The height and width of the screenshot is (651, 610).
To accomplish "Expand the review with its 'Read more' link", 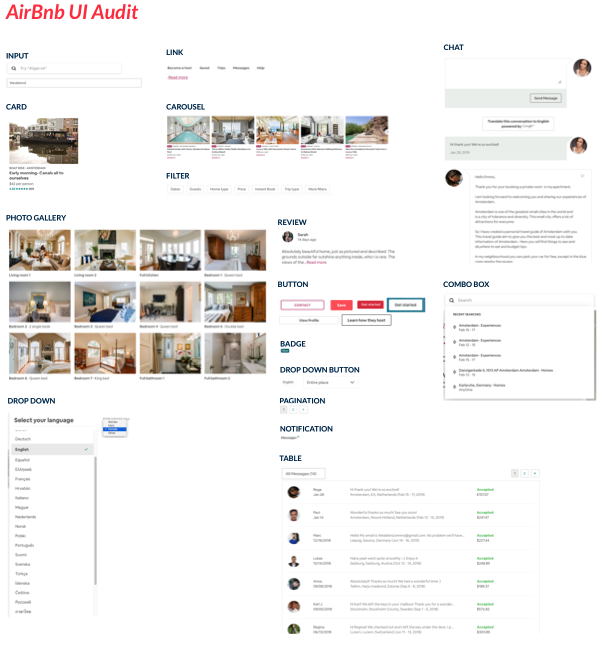I will 316,262.
